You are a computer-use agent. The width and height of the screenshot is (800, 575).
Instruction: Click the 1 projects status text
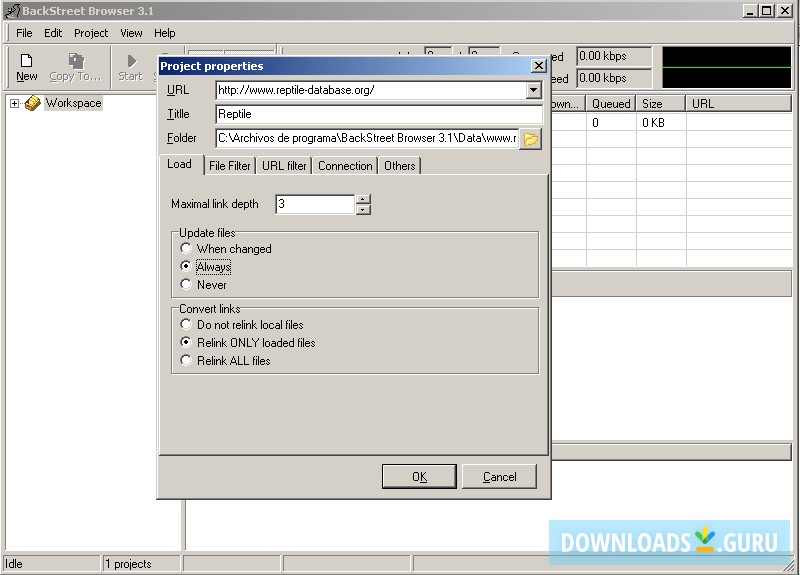[129, 564]
